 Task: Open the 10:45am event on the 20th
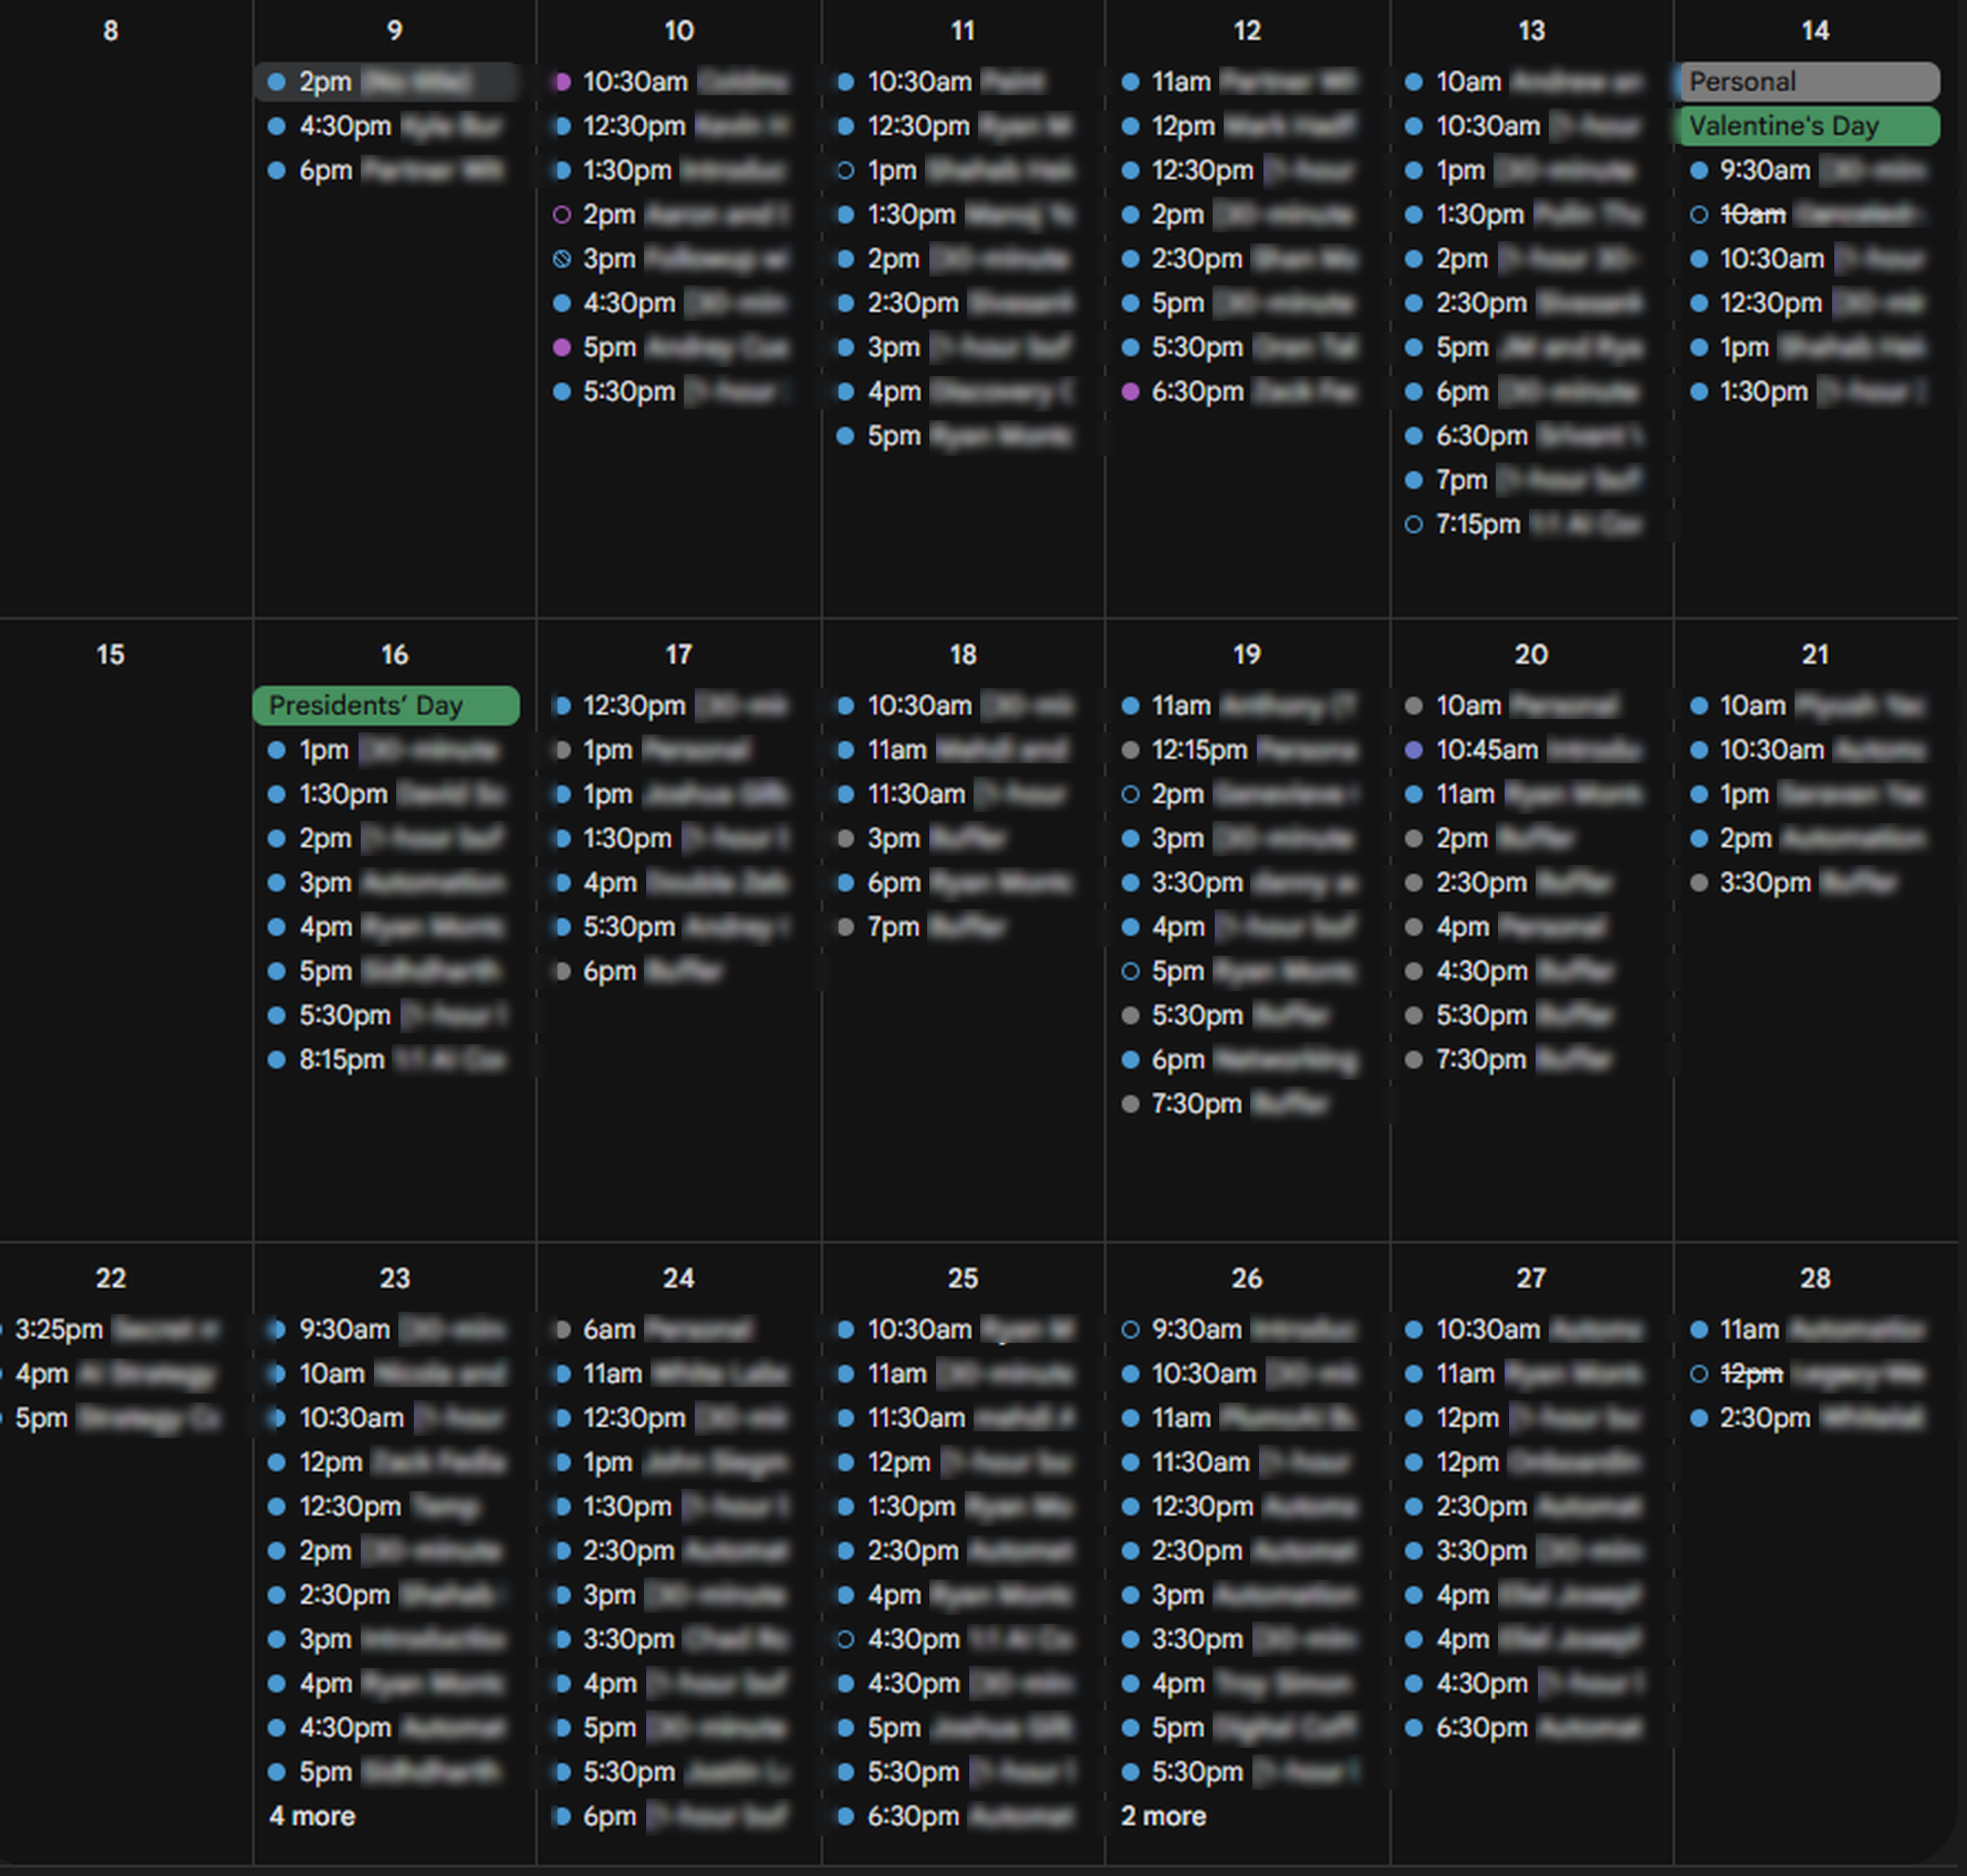point(1523,749)
